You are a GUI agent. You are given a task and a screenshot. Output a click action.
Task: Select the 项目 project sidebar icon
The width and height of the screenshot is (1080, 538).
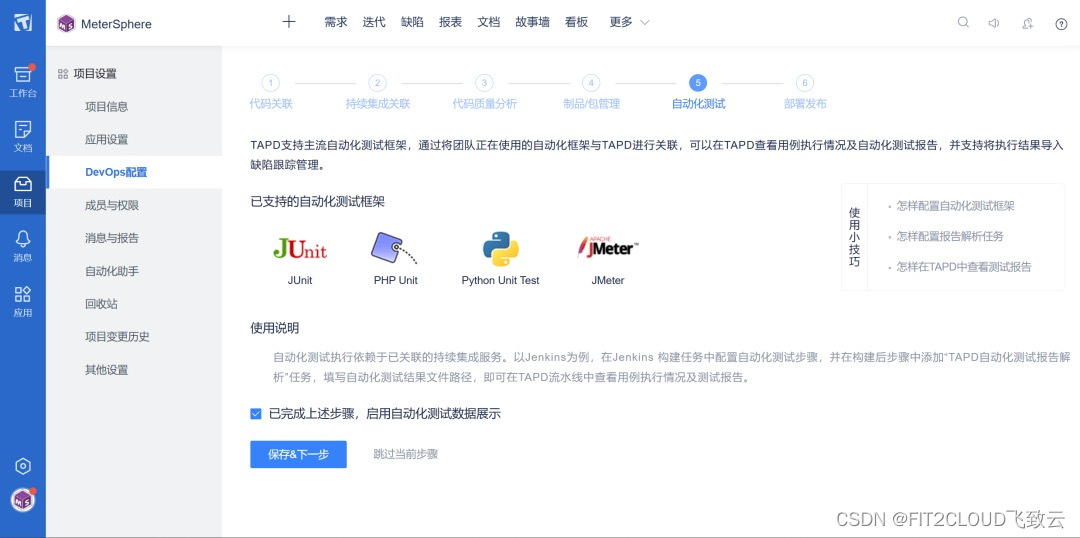[23, 185]
